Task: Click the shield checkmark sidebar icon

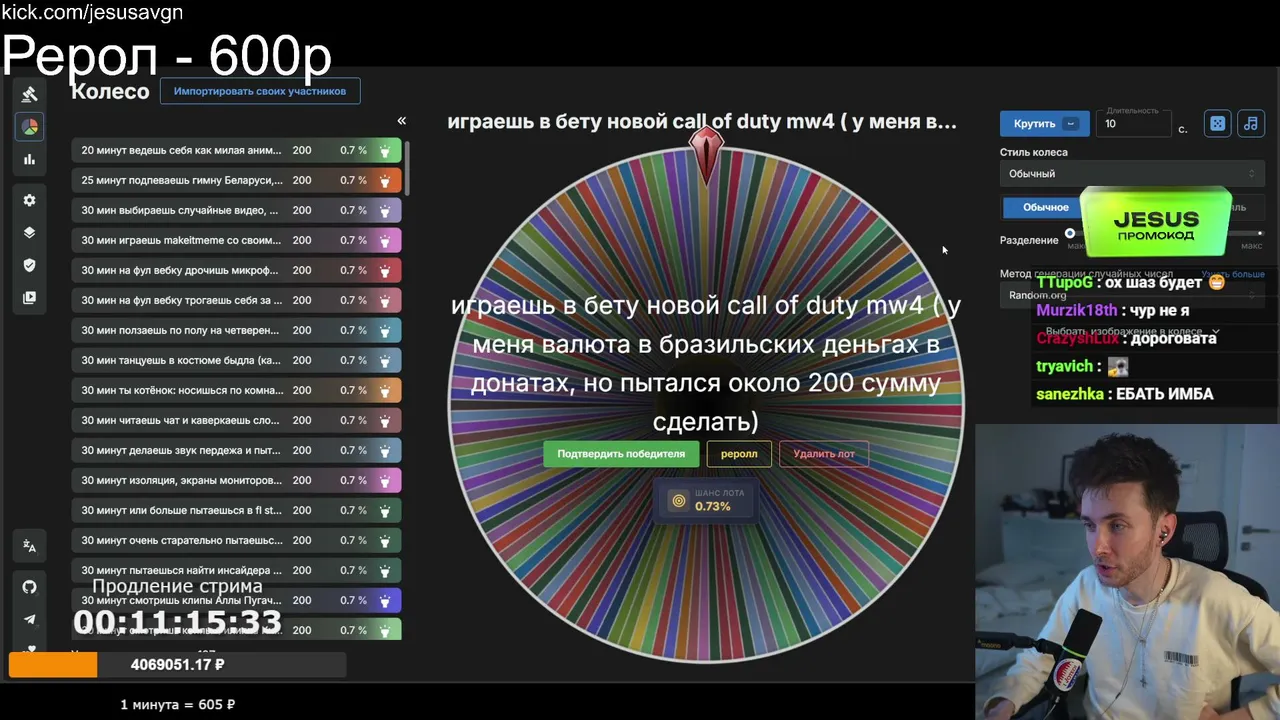Action: pyautogui.click(x=29, y=265)
